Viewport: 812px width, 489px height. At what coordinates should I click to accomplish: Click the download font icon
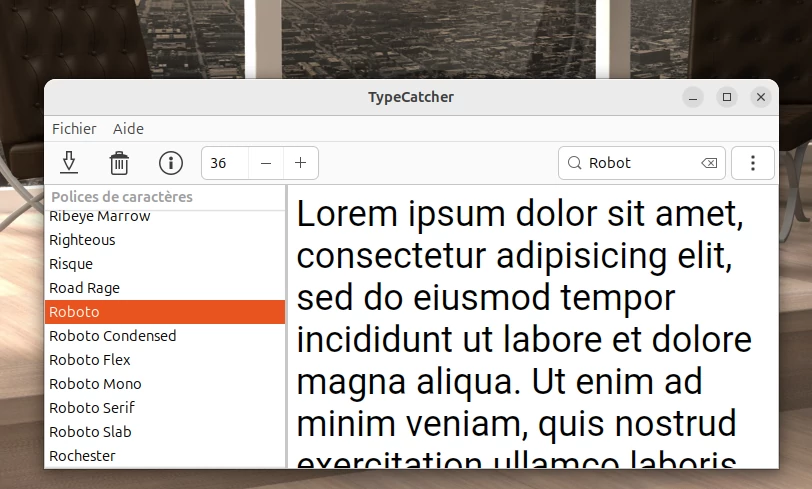(x=69, y=163)
